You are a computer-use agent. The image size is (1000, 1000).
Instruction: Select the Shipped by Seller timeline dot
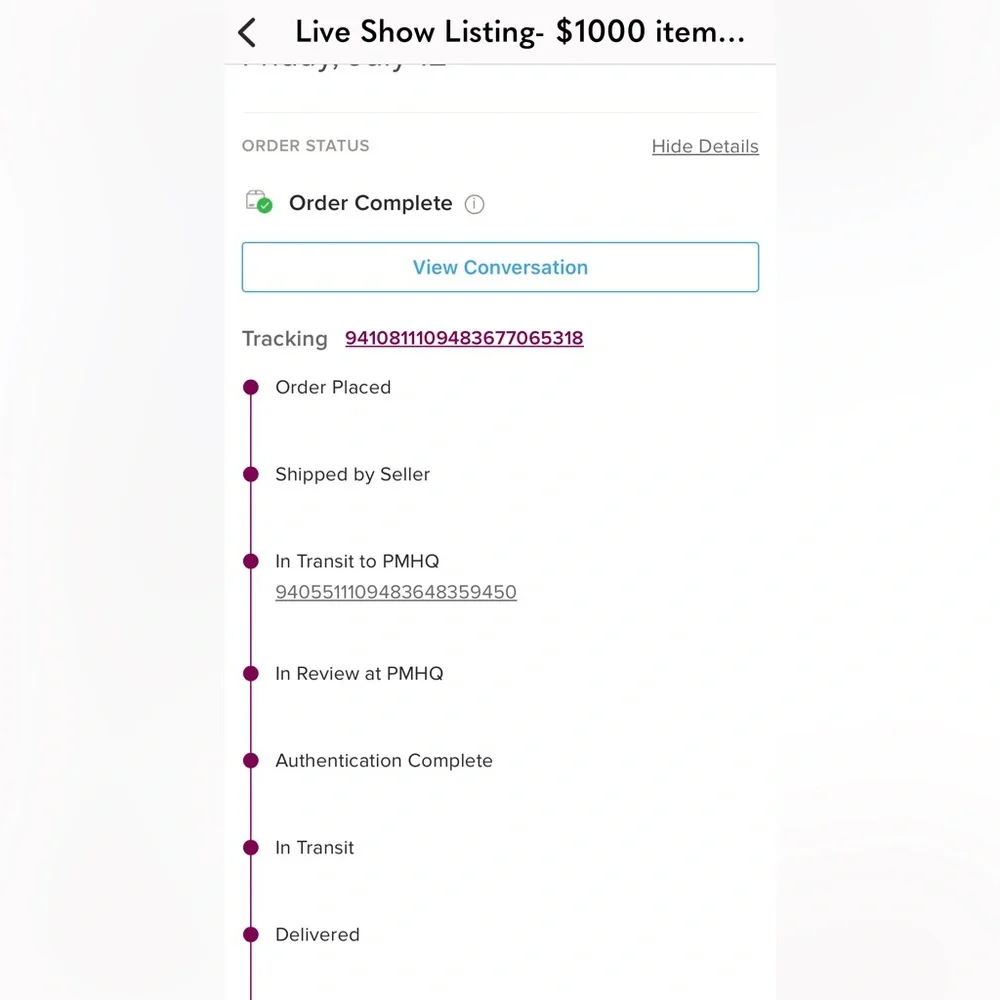tap(251, 474)
